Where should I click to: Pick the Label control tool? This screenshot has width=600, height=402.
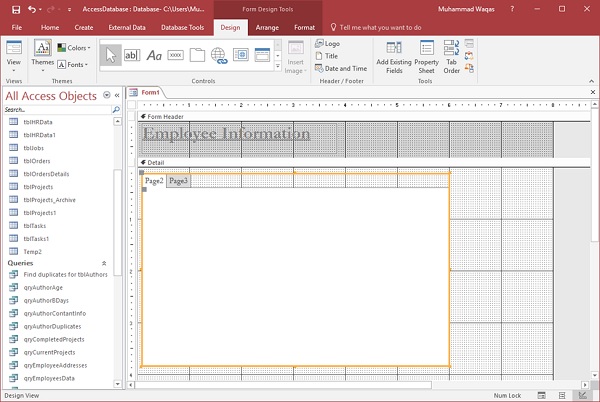[153, 55]
